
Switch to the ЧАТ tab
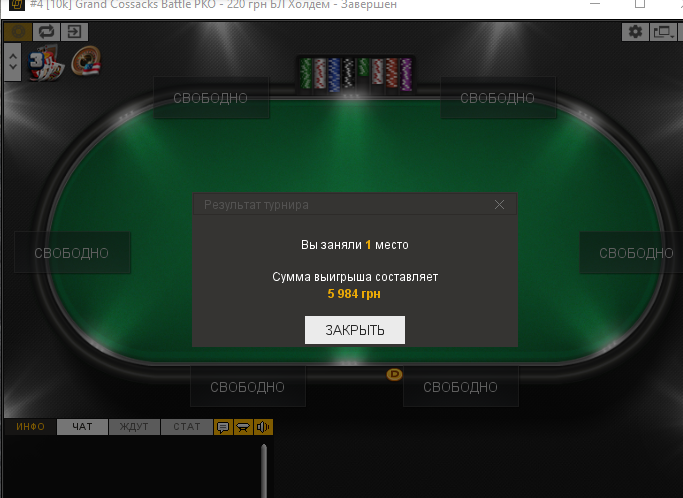pyautogui.click(x=82, y=427)
